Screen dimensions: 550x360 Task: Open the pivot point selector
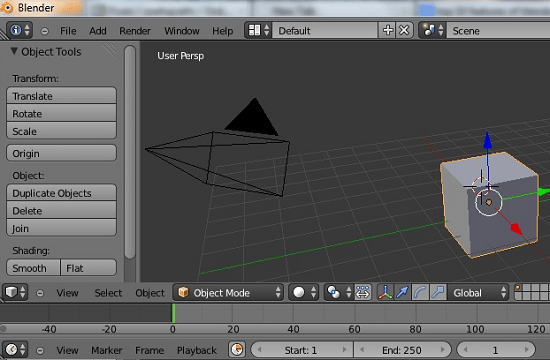click(x=338, y=292)
